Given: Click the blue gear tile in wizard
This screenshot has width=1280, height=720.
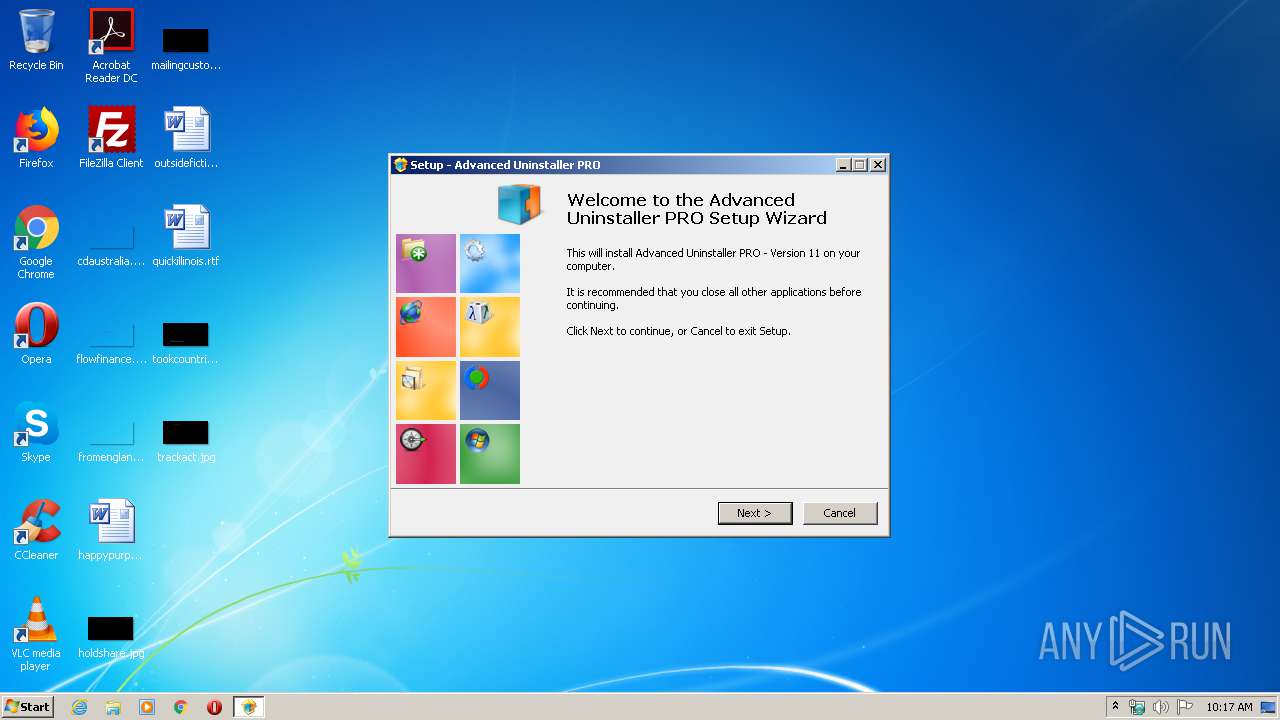Looking at the screenshot, I should click(490, 263).
